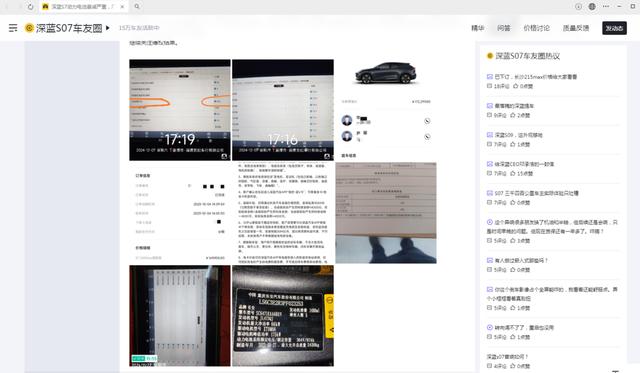This screenshot has width=640, height=373.
Task: Open the vehicle nameplate photo thumbnail
Action: click(283, 315)
